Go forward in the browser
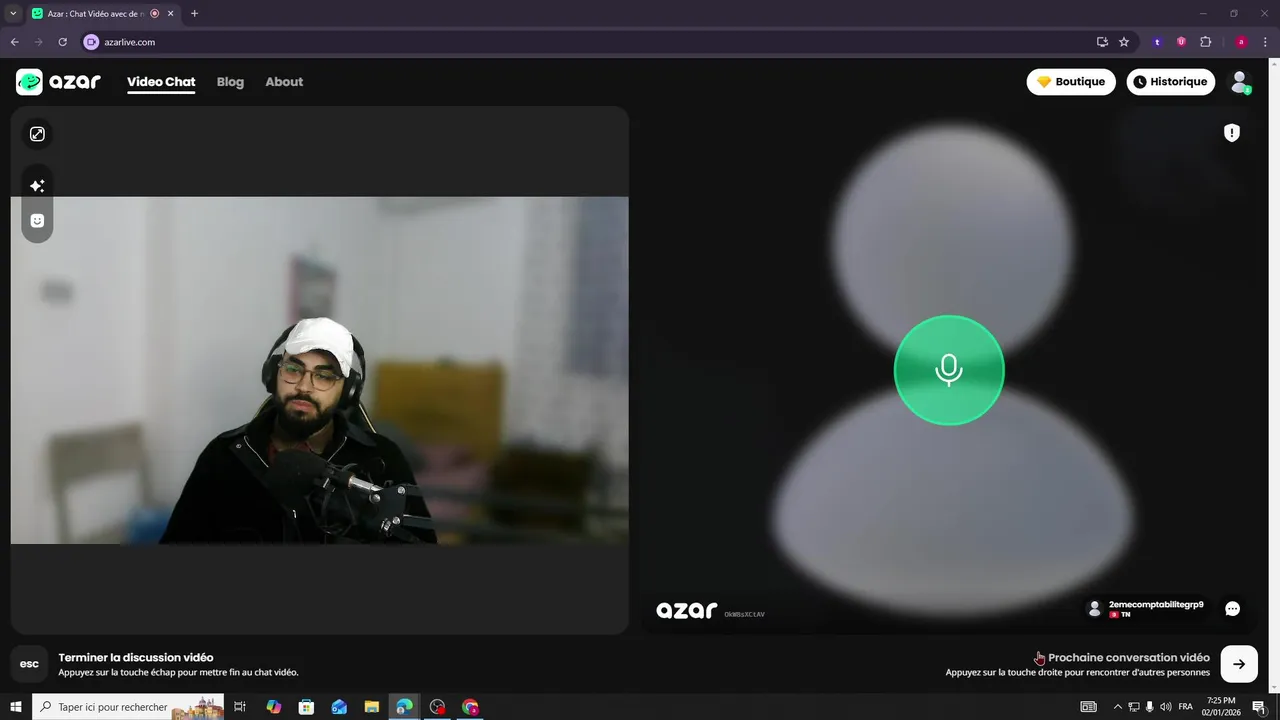This screenshot has height=720, width=1280. tap(38, 42)
